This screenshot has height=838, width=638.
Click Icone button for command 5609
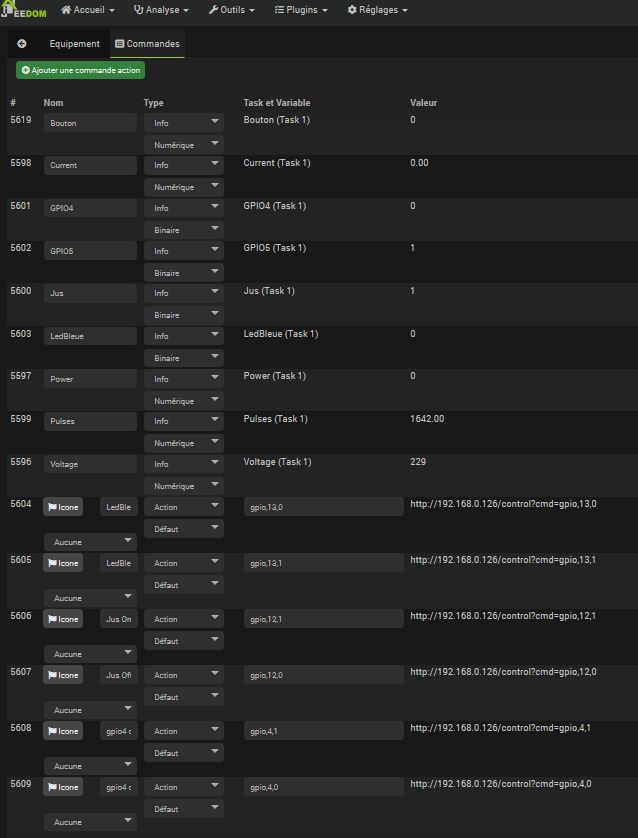pyautogui.click(x=63, y=787)
